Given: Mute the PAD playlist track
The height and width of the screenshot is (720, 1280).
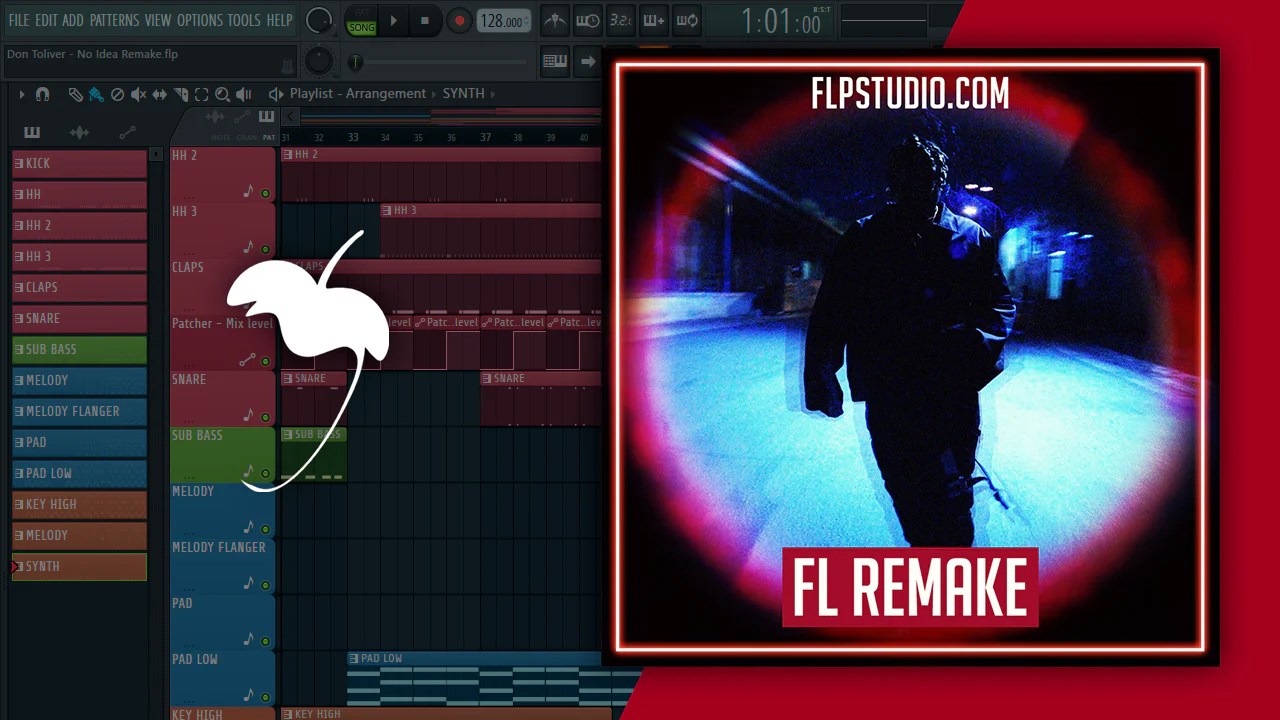Looking at the screenshot, I should 266,641.
